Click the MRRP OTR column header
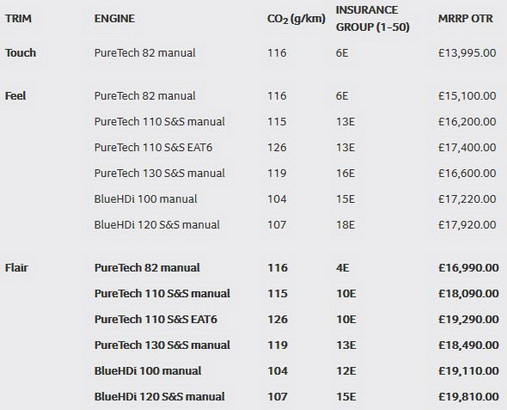 465,18
